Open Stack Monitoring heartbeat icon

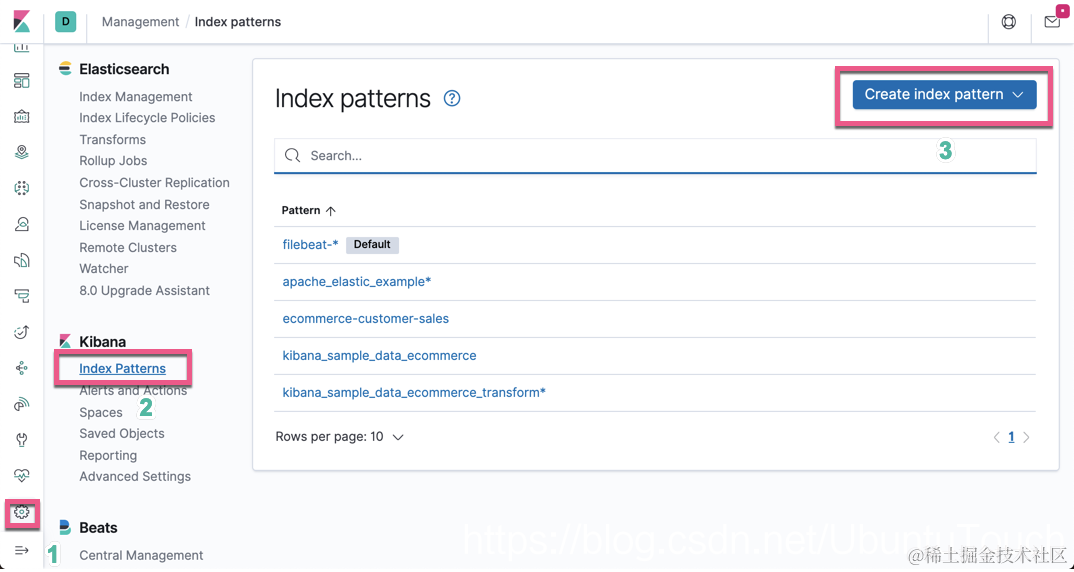pyautogui.click(x=22, y=475)
